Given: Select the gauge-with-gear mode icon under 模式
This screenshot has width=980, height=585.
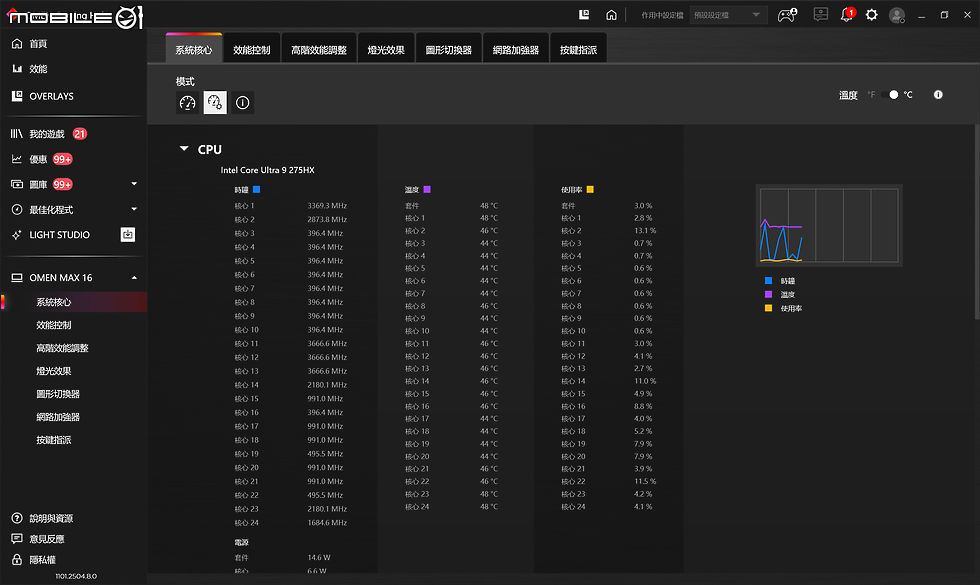Looking at the screenshot, I should tap(215, 102).
